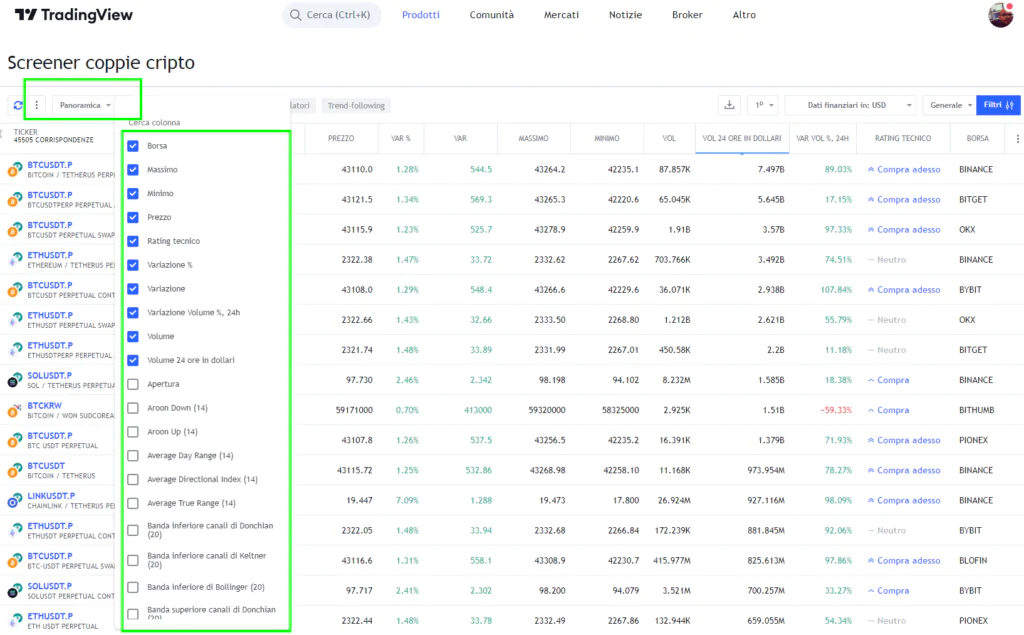This screenshot has width=1024, height=635.
Task: Click the BTCKRW coin icon
Action: 14,410
